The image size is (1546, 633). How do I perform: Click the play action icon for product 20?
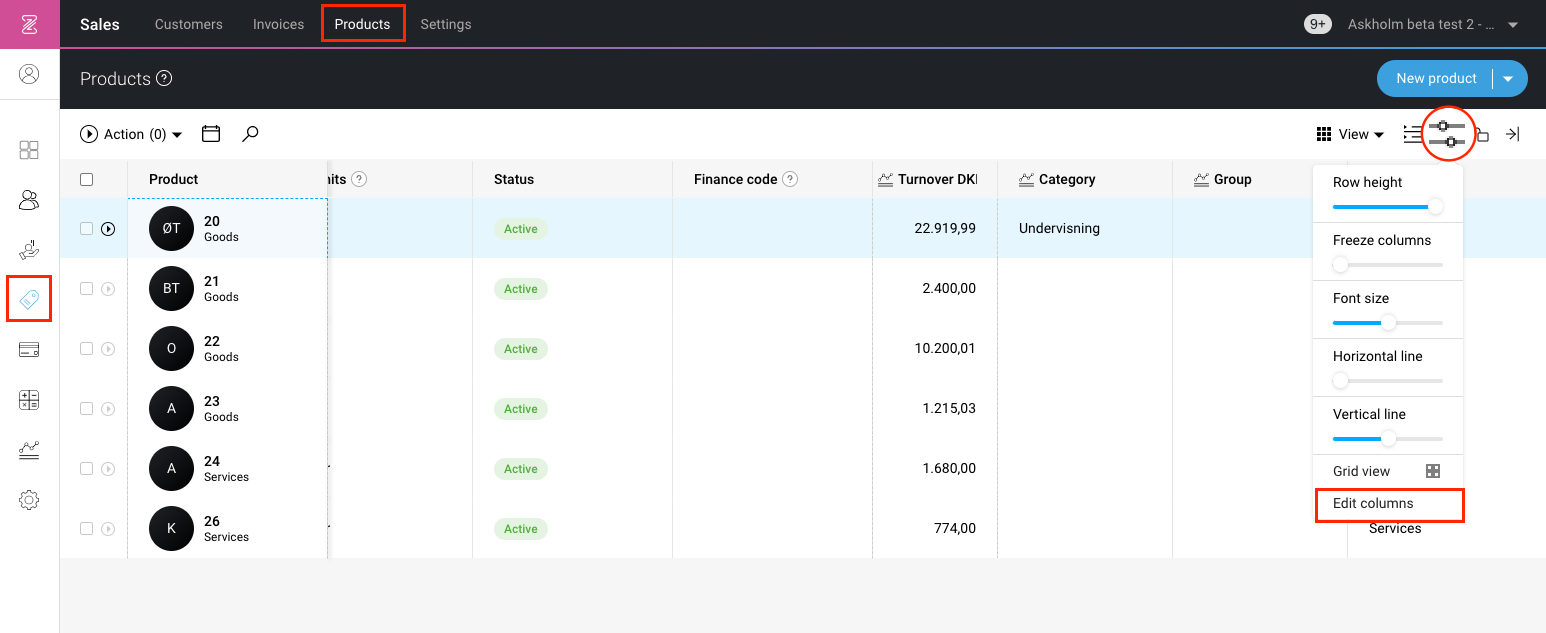108,229
